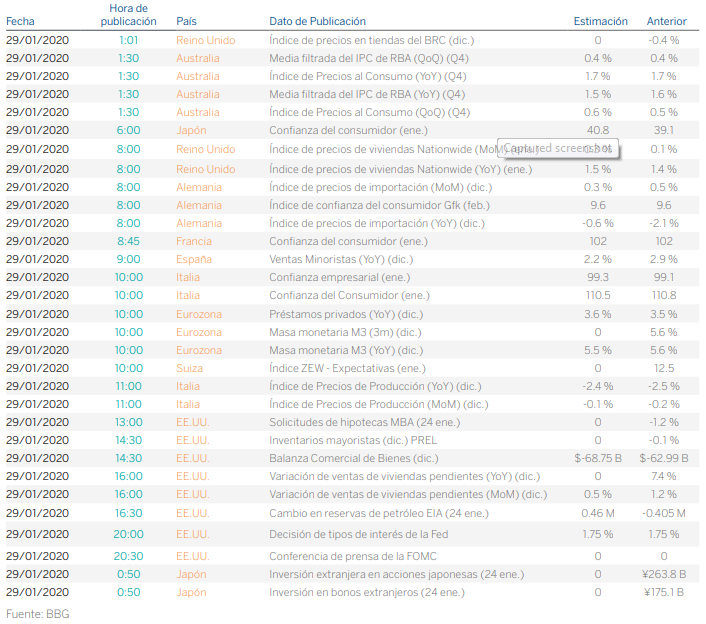706x624 pixels.
Task: Click the Fuente: BBG source note
Action: pos(37,613)
